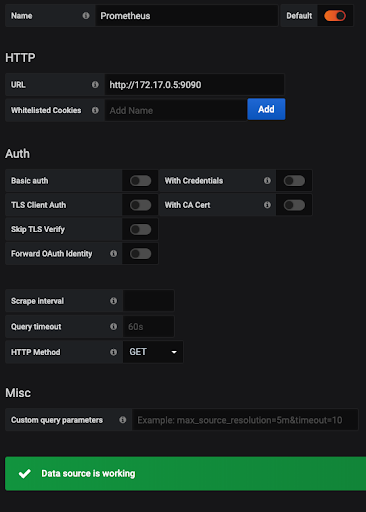Screen dimensions: 366x512
Task: Toggle the With CA Cert switch
Action: (294, 205)
